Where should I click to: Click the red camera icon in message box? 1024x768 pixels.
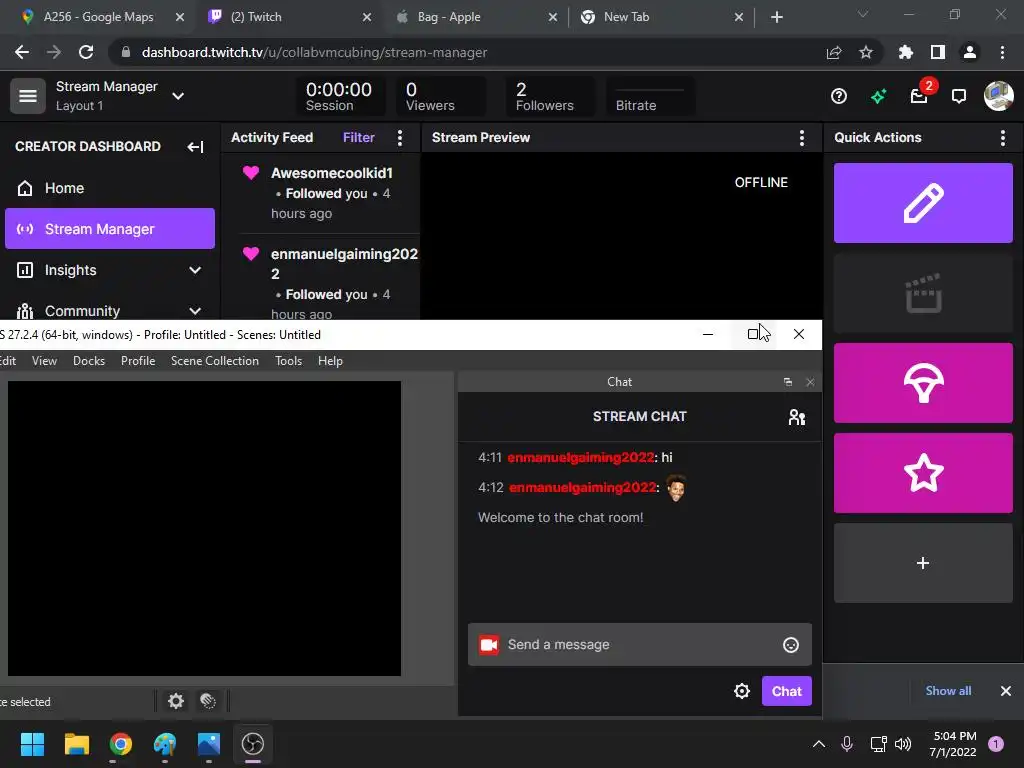(x=489, y=645)
